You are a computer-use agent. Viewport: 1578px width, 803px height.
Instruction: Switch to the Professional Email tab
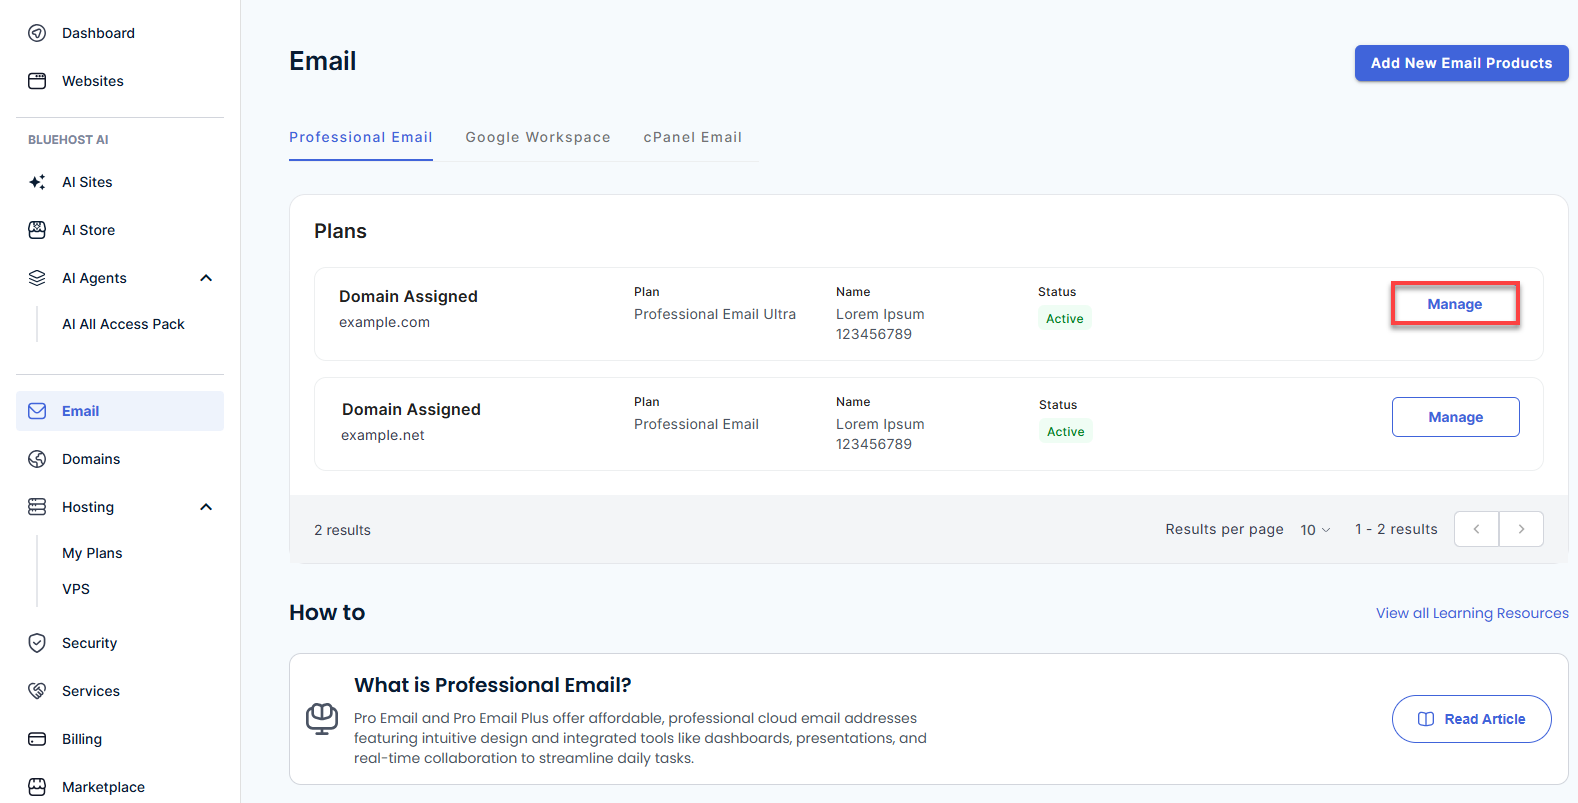coord(361,137)
